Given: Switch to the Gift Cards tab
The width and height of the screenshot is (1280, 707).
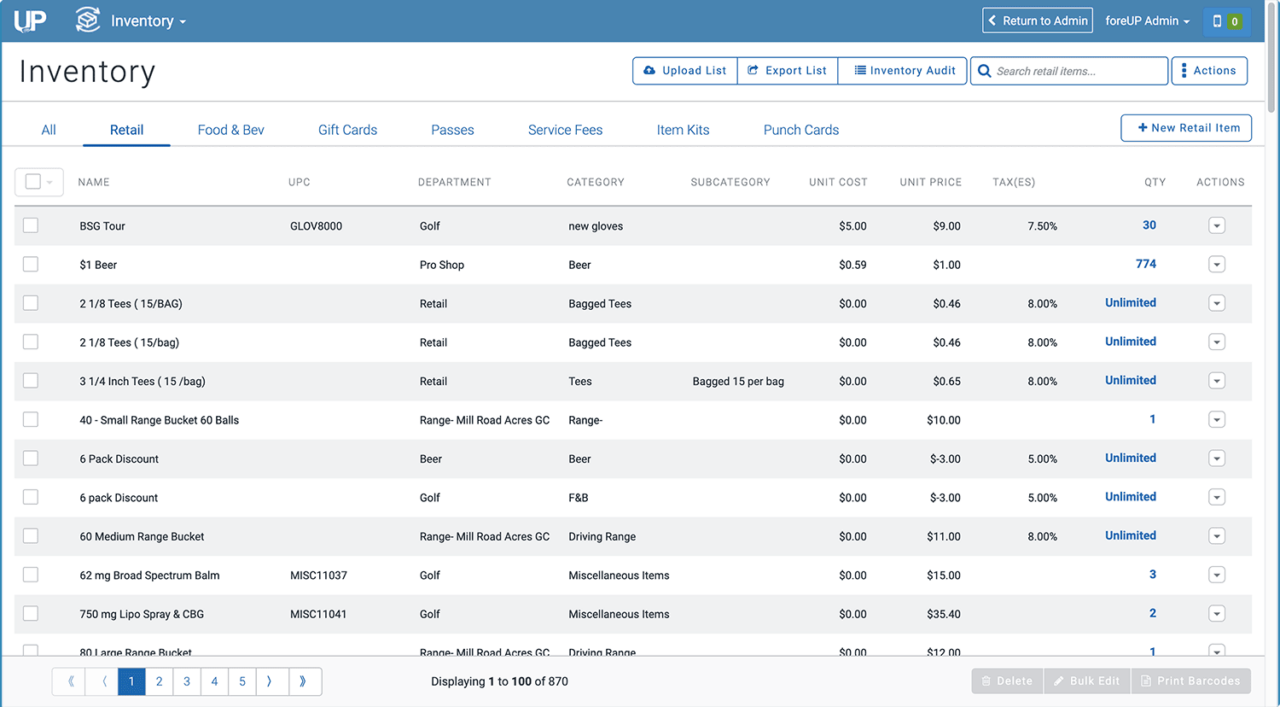Looking at the screenshot, I should click(x=348, y=130).
